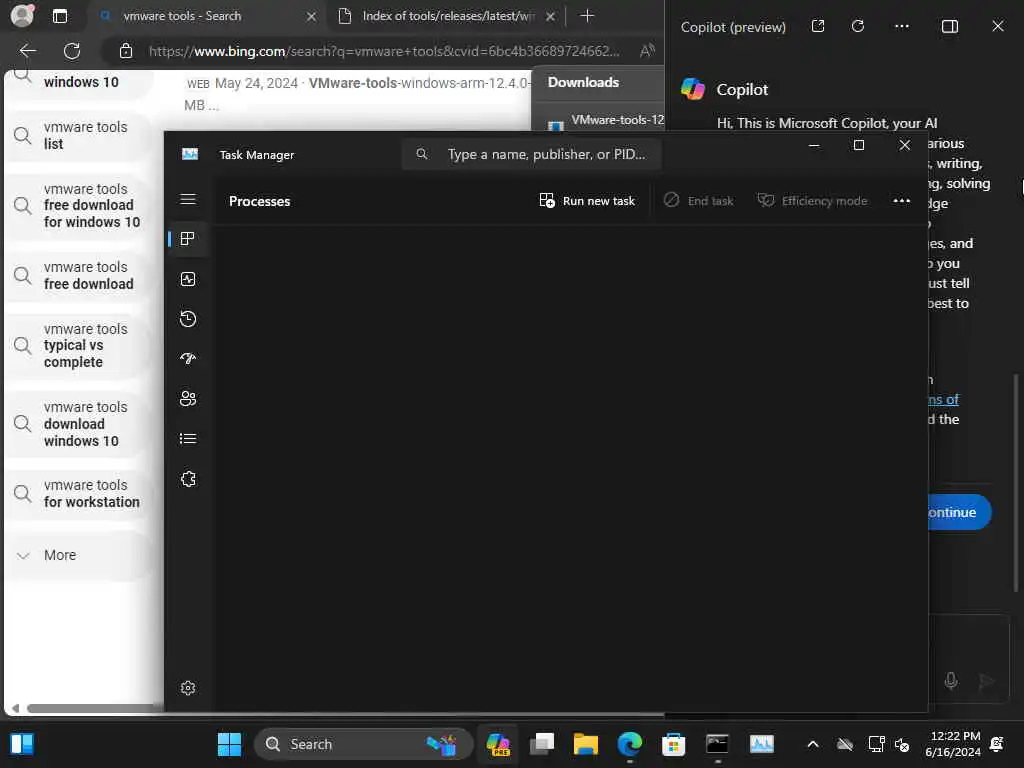
Task: Click Task Manager app icon in title bar
Action: [x=190, y=154]
